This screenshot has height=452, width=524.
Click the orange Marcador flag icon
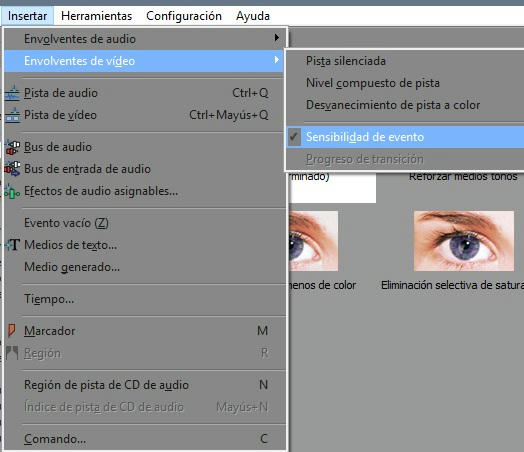click(x=12, y=330)
